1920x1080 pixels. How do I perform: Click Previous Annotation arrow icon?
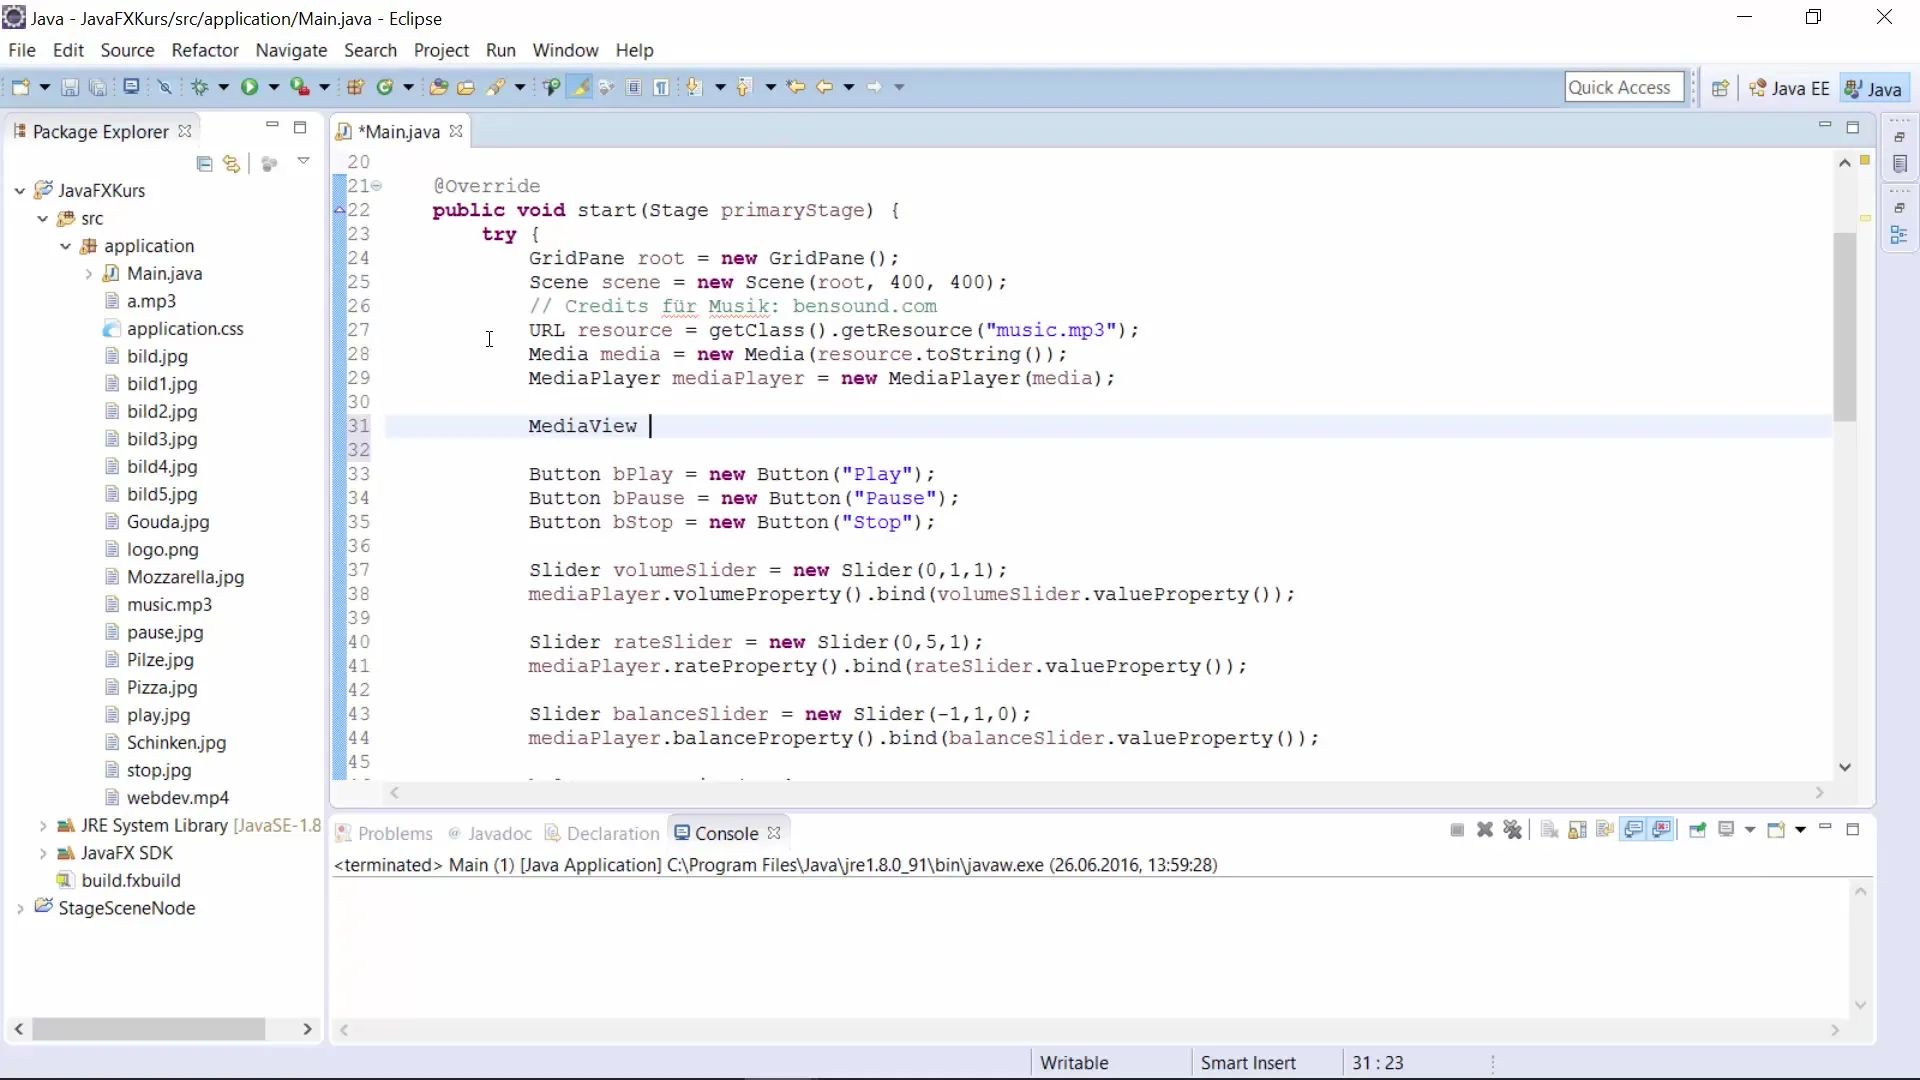pos(743,87)
